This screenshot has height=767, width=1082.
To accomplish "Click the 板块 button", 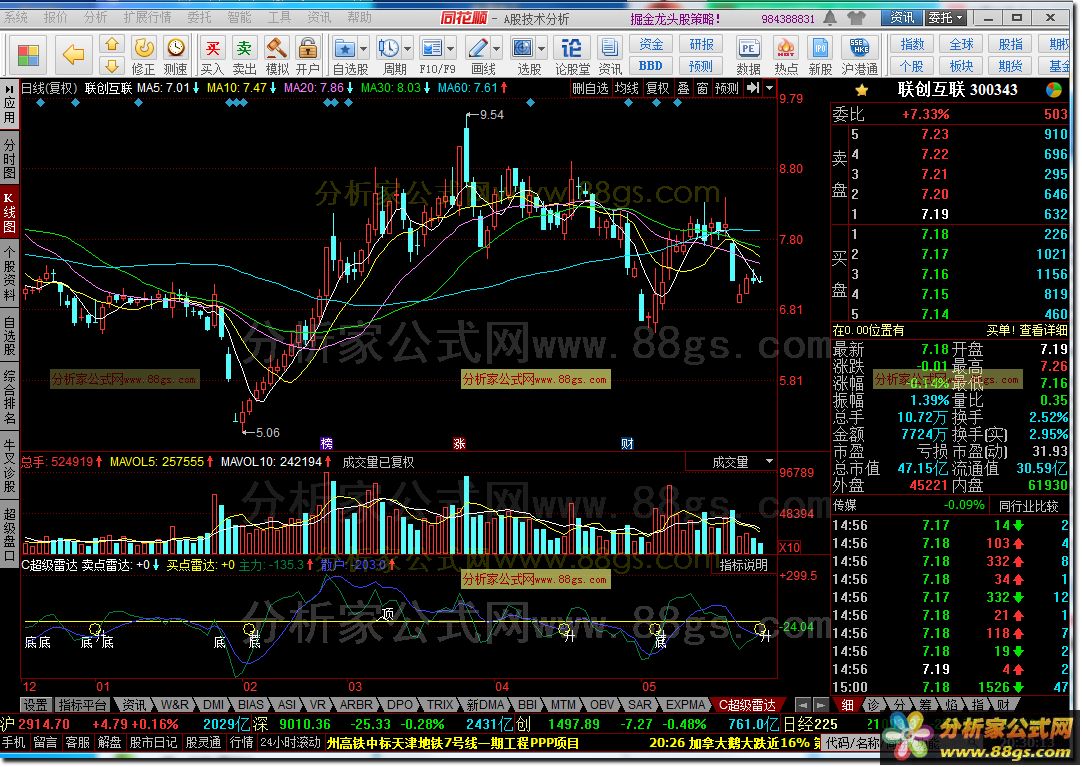I will pos(961,66).
